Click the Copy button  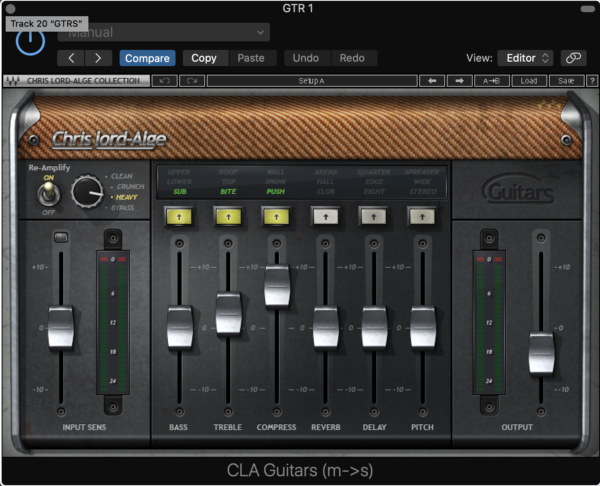pos(204,58)
